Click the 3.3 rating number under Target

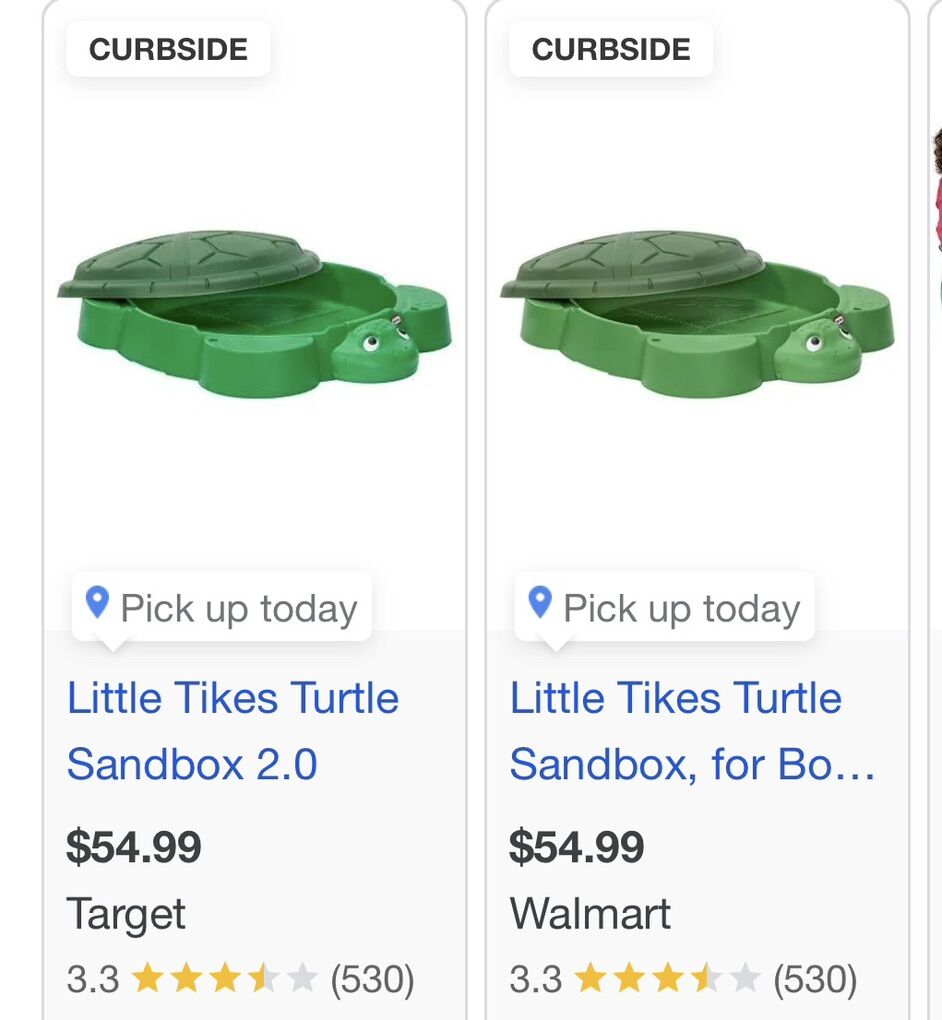92,980
